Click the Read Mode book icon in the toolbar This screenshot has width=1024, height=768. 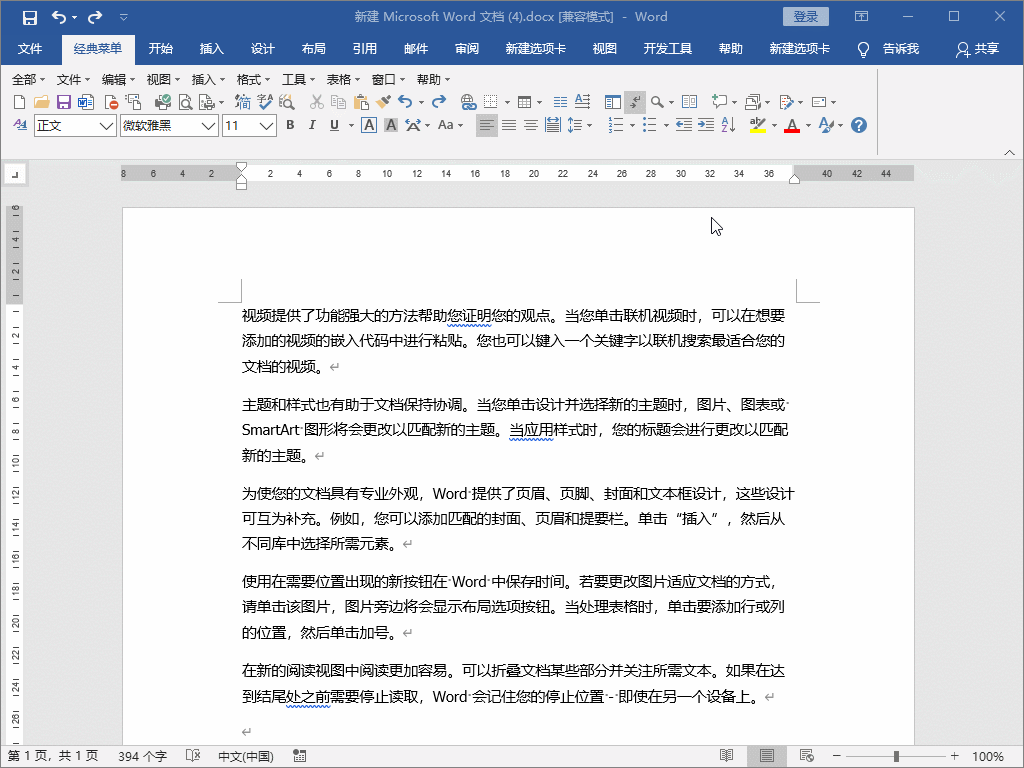pyautogui.click(x=690, y=102)
